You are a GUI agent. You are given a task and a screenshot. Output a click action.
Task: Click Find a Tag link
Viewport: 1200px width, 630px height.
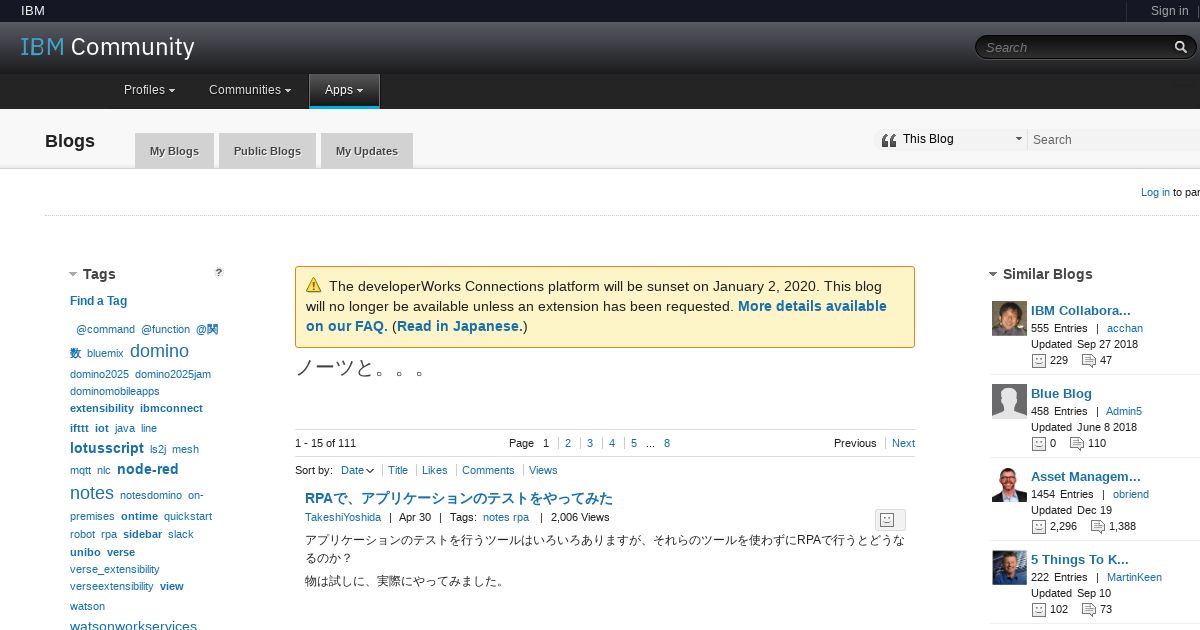(x=98, y=301)
